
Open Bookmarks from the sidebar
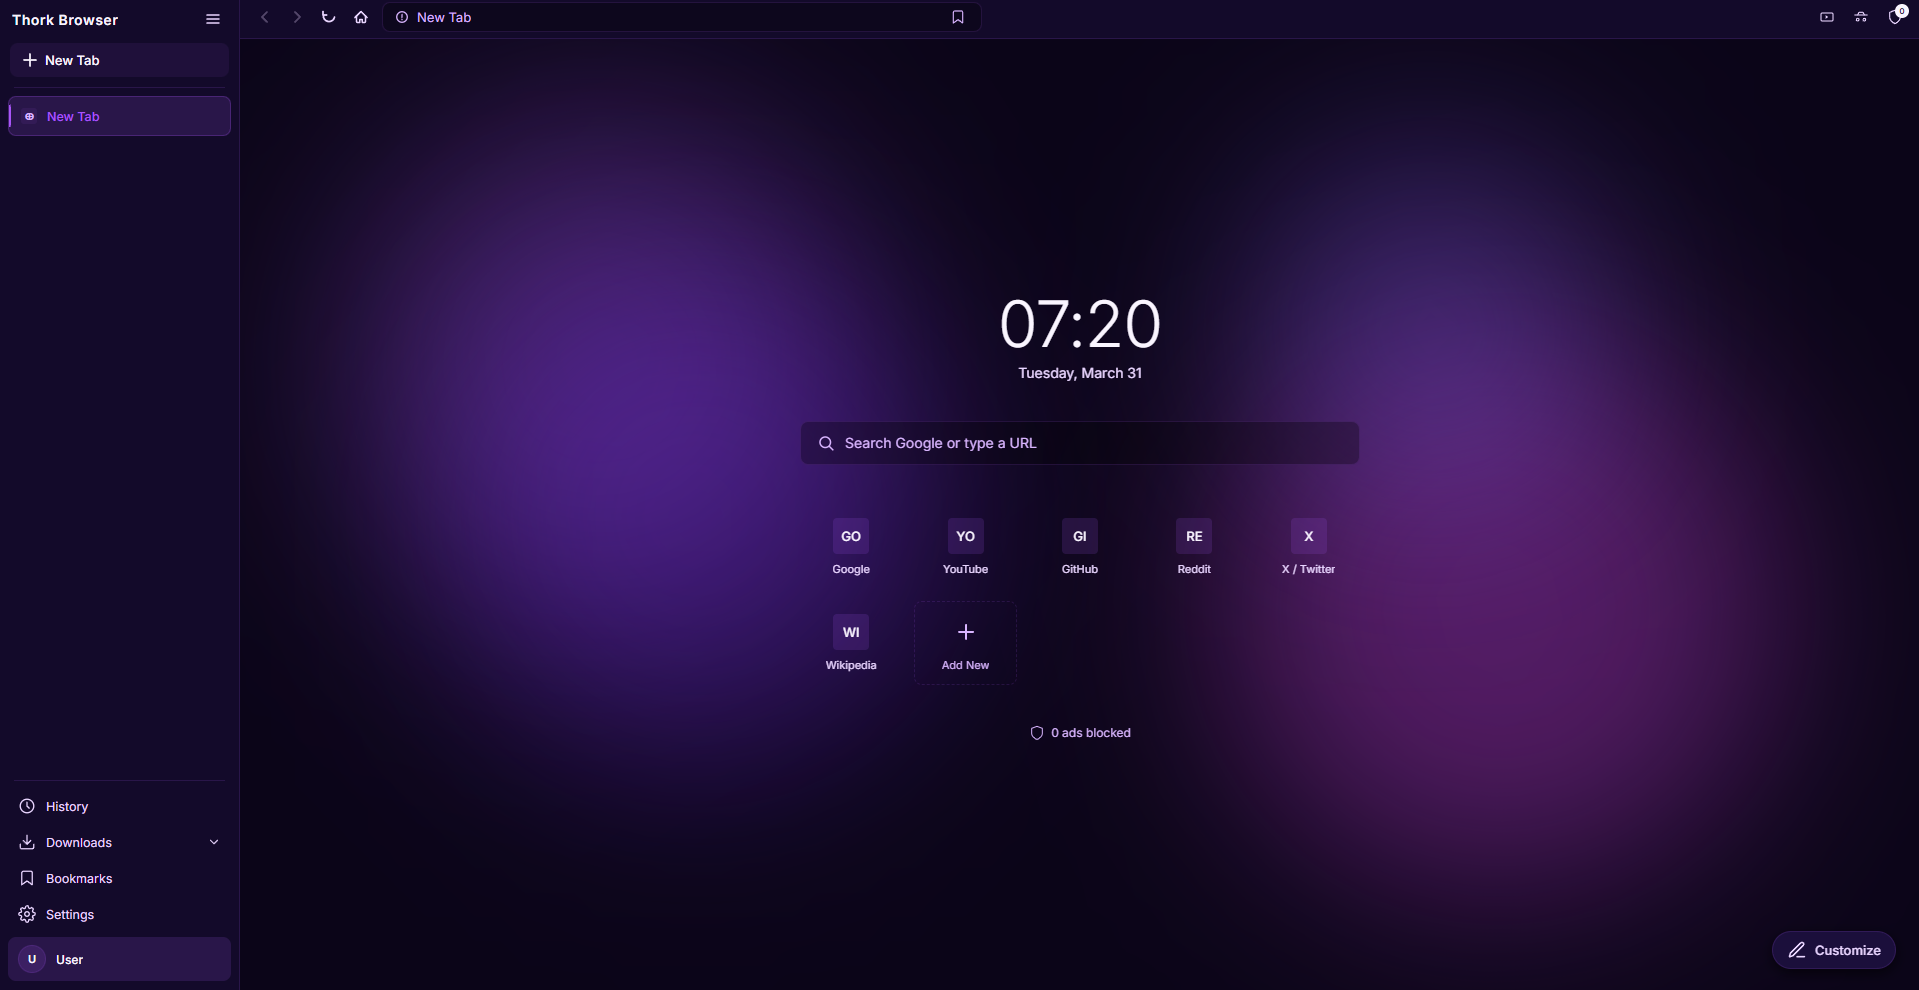(x=79, y=878)
